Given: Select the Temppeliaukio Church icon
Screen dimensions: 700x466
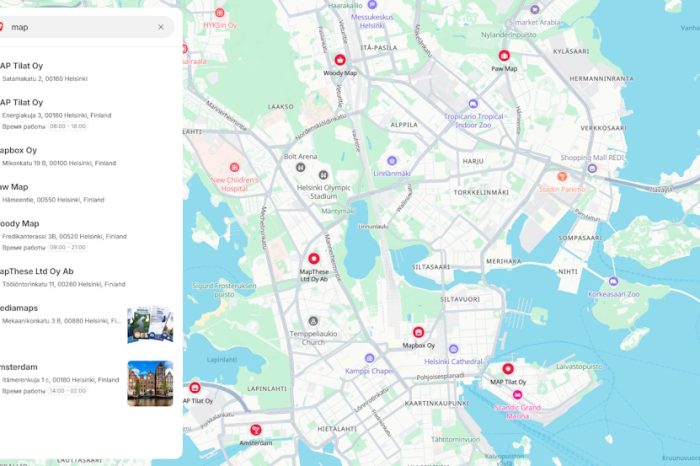Looking at the screenshot, I should (x=313, y=321).
